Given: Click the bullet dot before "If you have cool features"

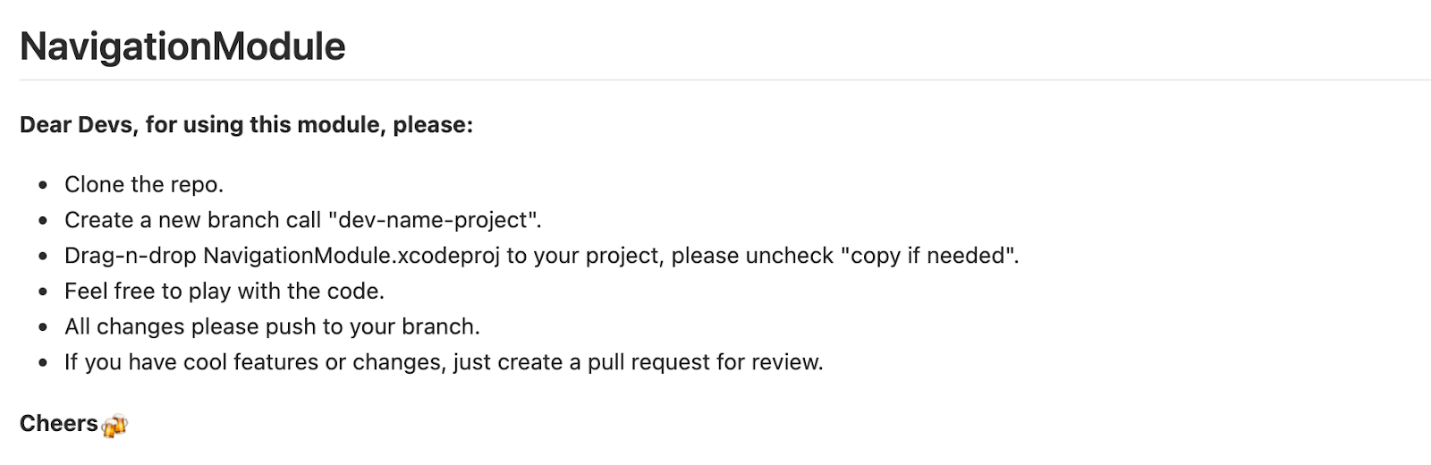Looking at the screenshot, I should click(x=43, y=363).
